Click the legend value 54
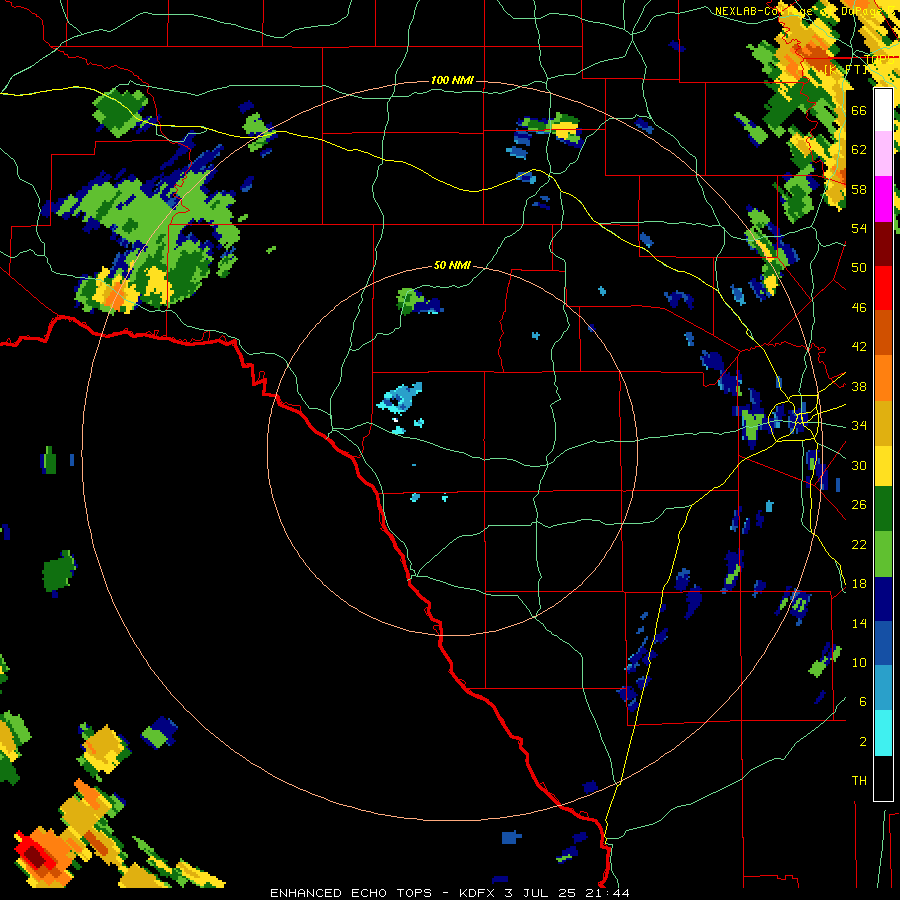 pos(859,228)
